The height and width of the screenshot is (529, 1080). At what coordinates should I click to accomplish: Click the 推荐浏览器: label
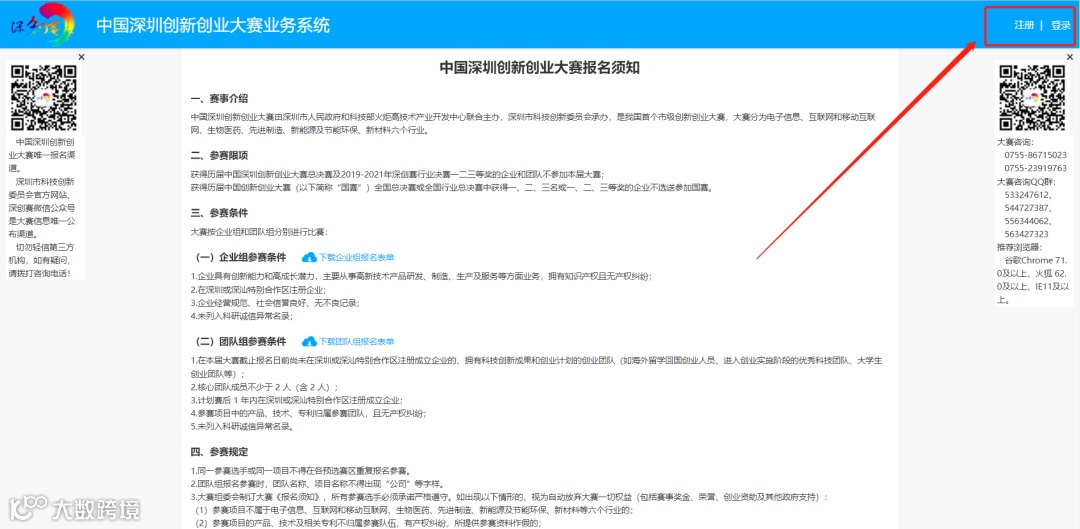pyautogui.click(x=1019, y=247)
